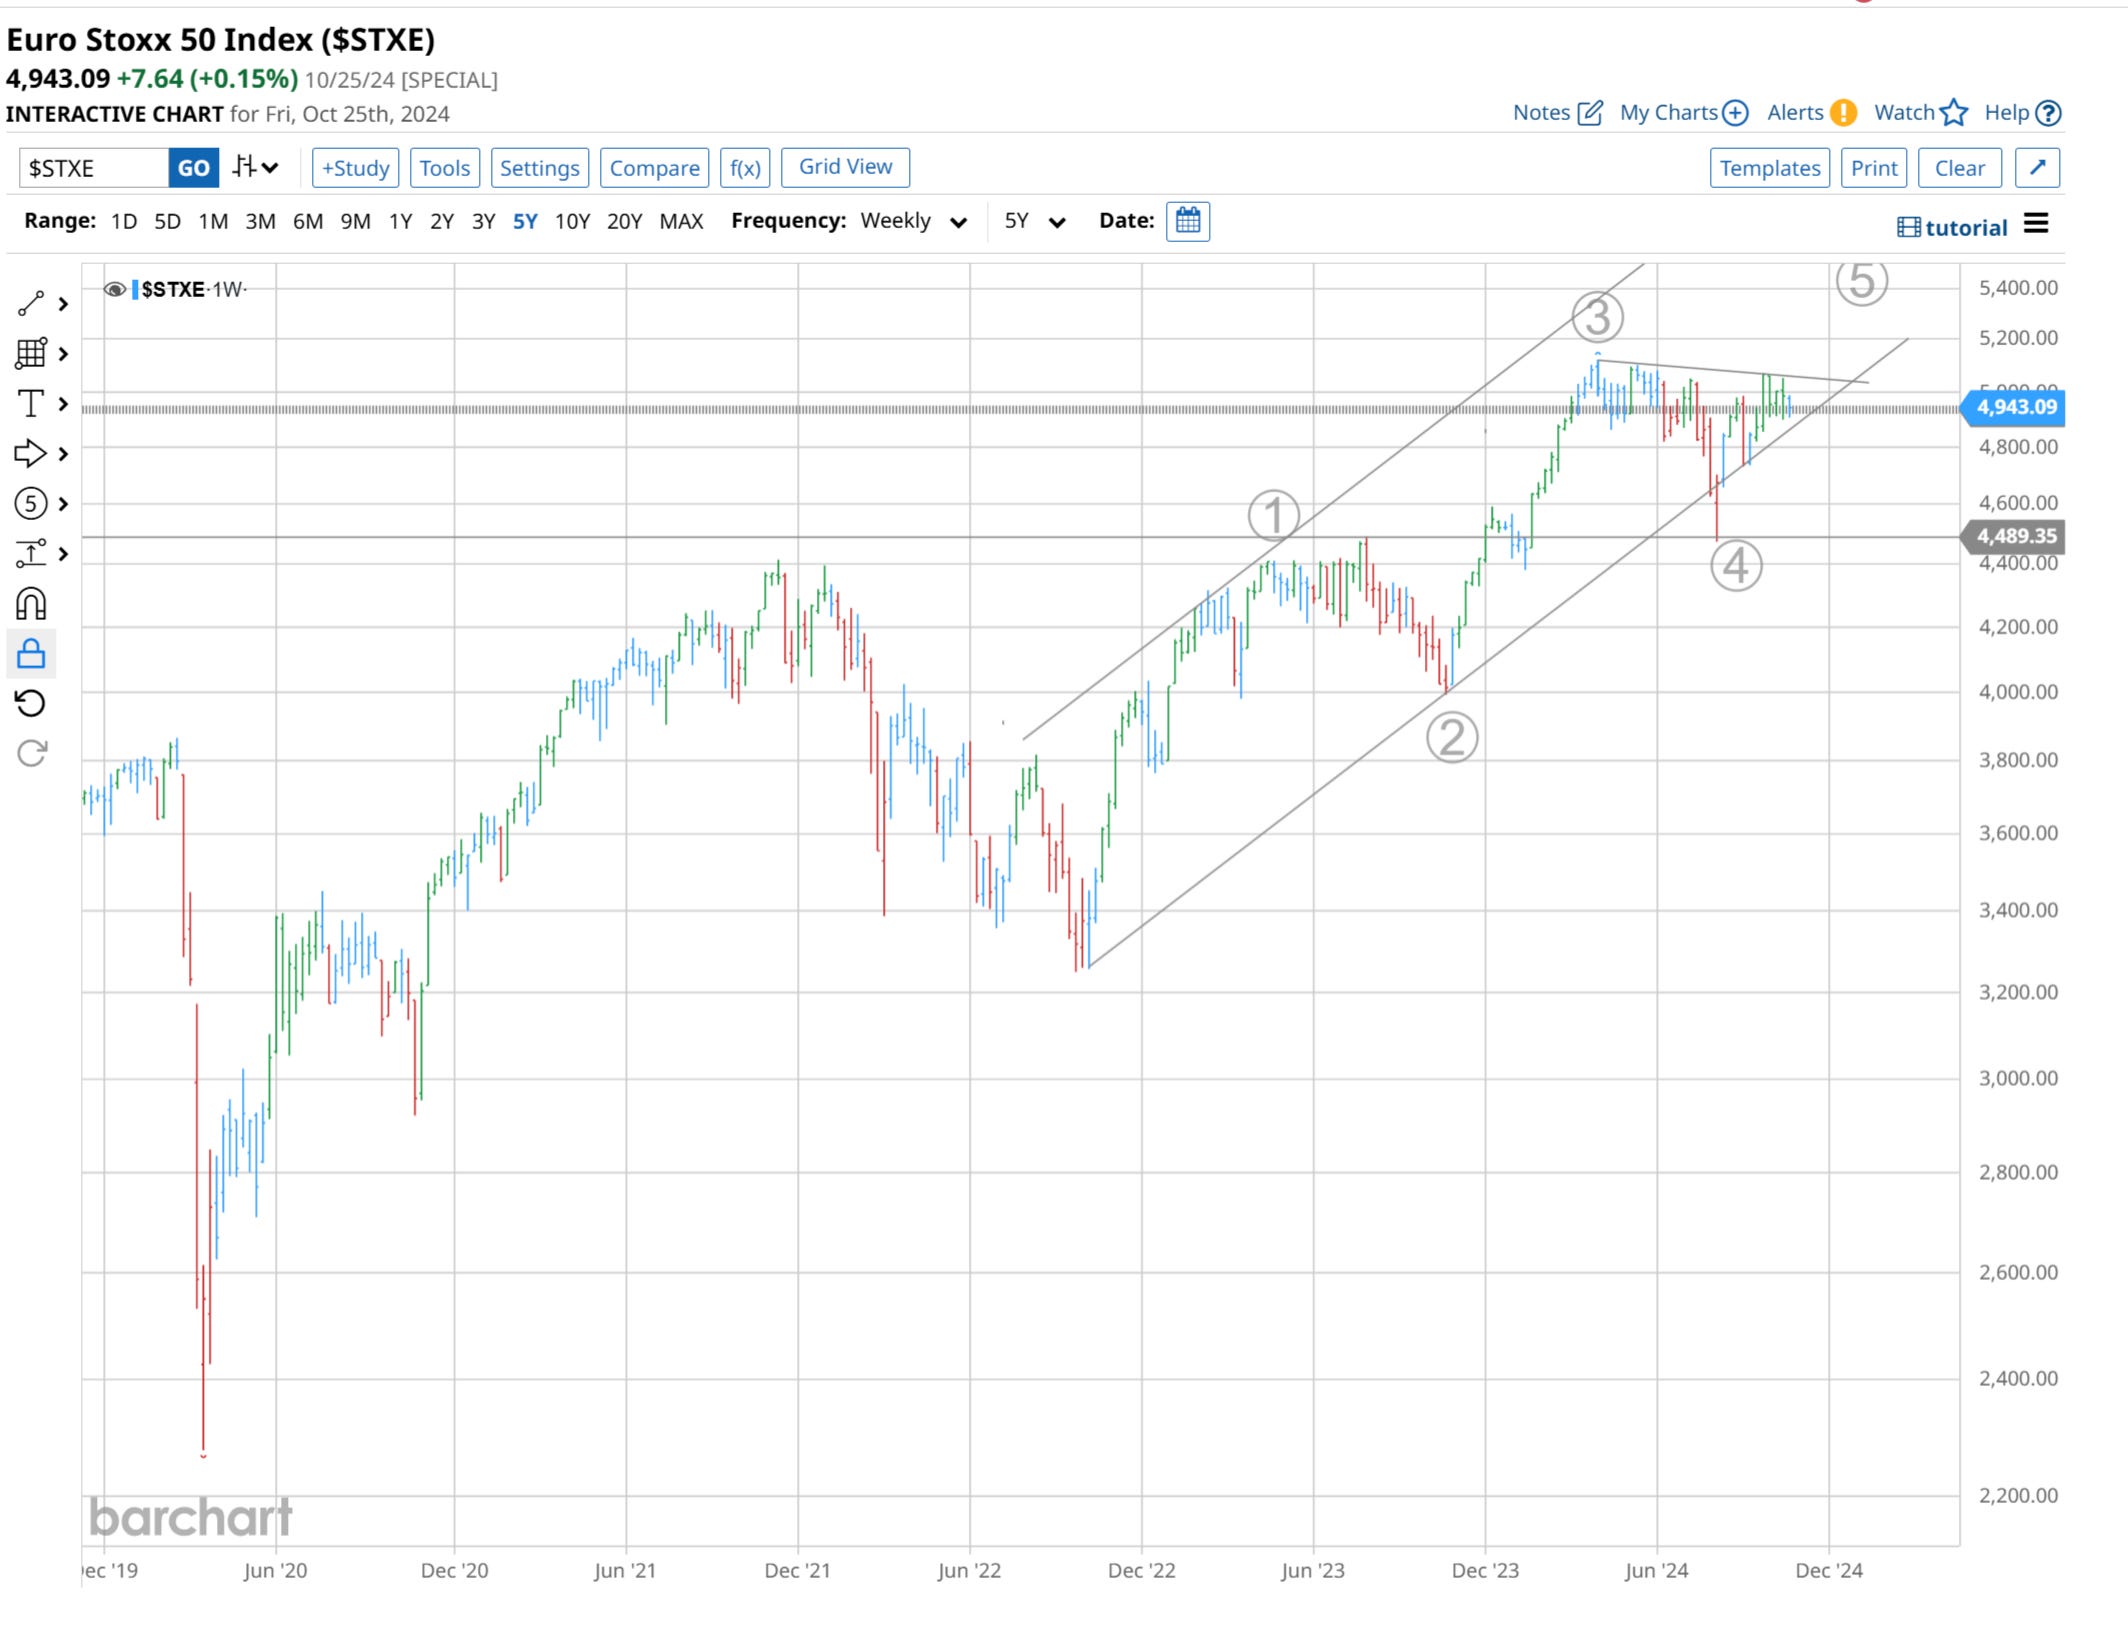Choose the arrow shapes tool
The image size is (2128, 1626).
tap(31, 453)
